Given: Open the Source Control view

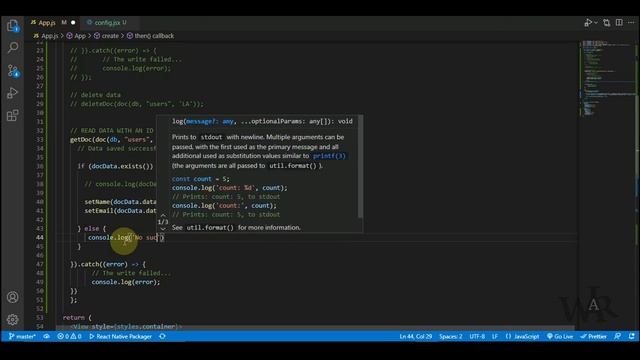Looking at the screenshot, I should pos(13,71).
